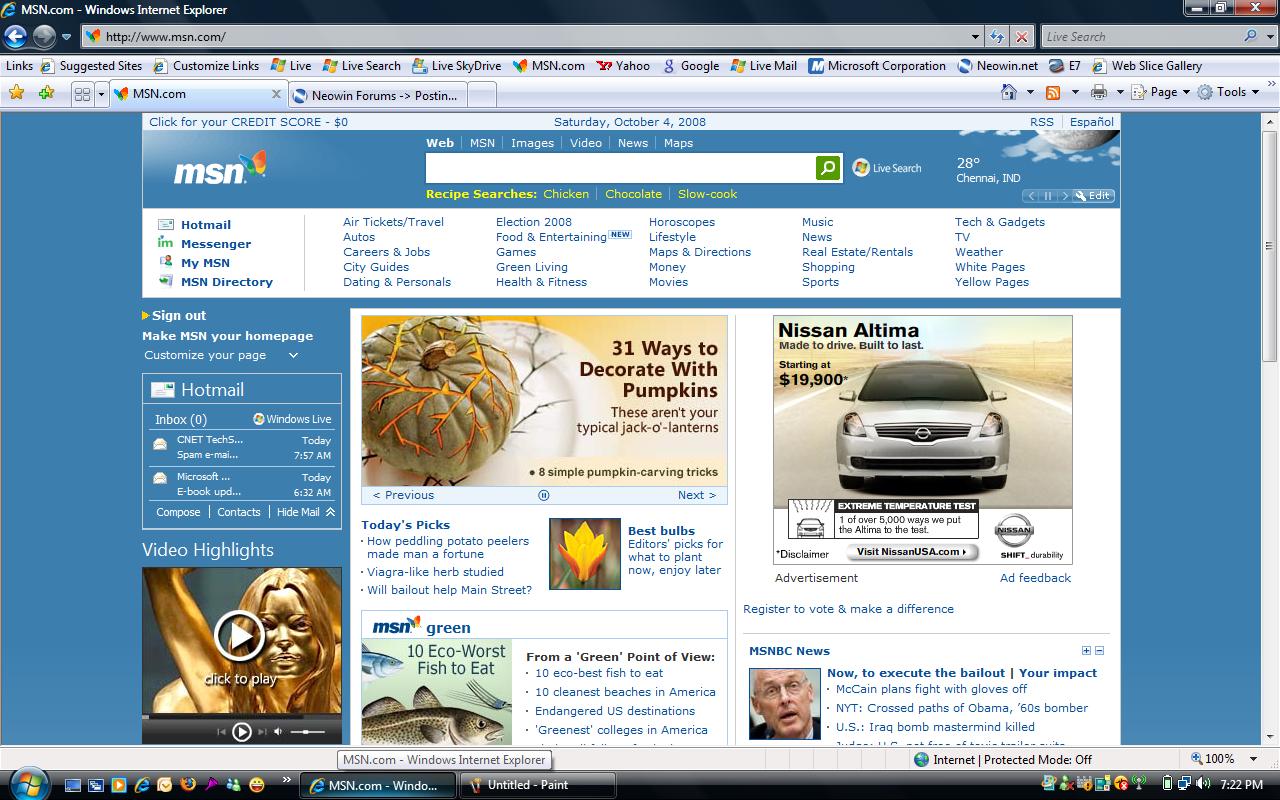Open the Tools menu dropdown
Screen dimensions: 1280x800
click(x=1229, y=92)
